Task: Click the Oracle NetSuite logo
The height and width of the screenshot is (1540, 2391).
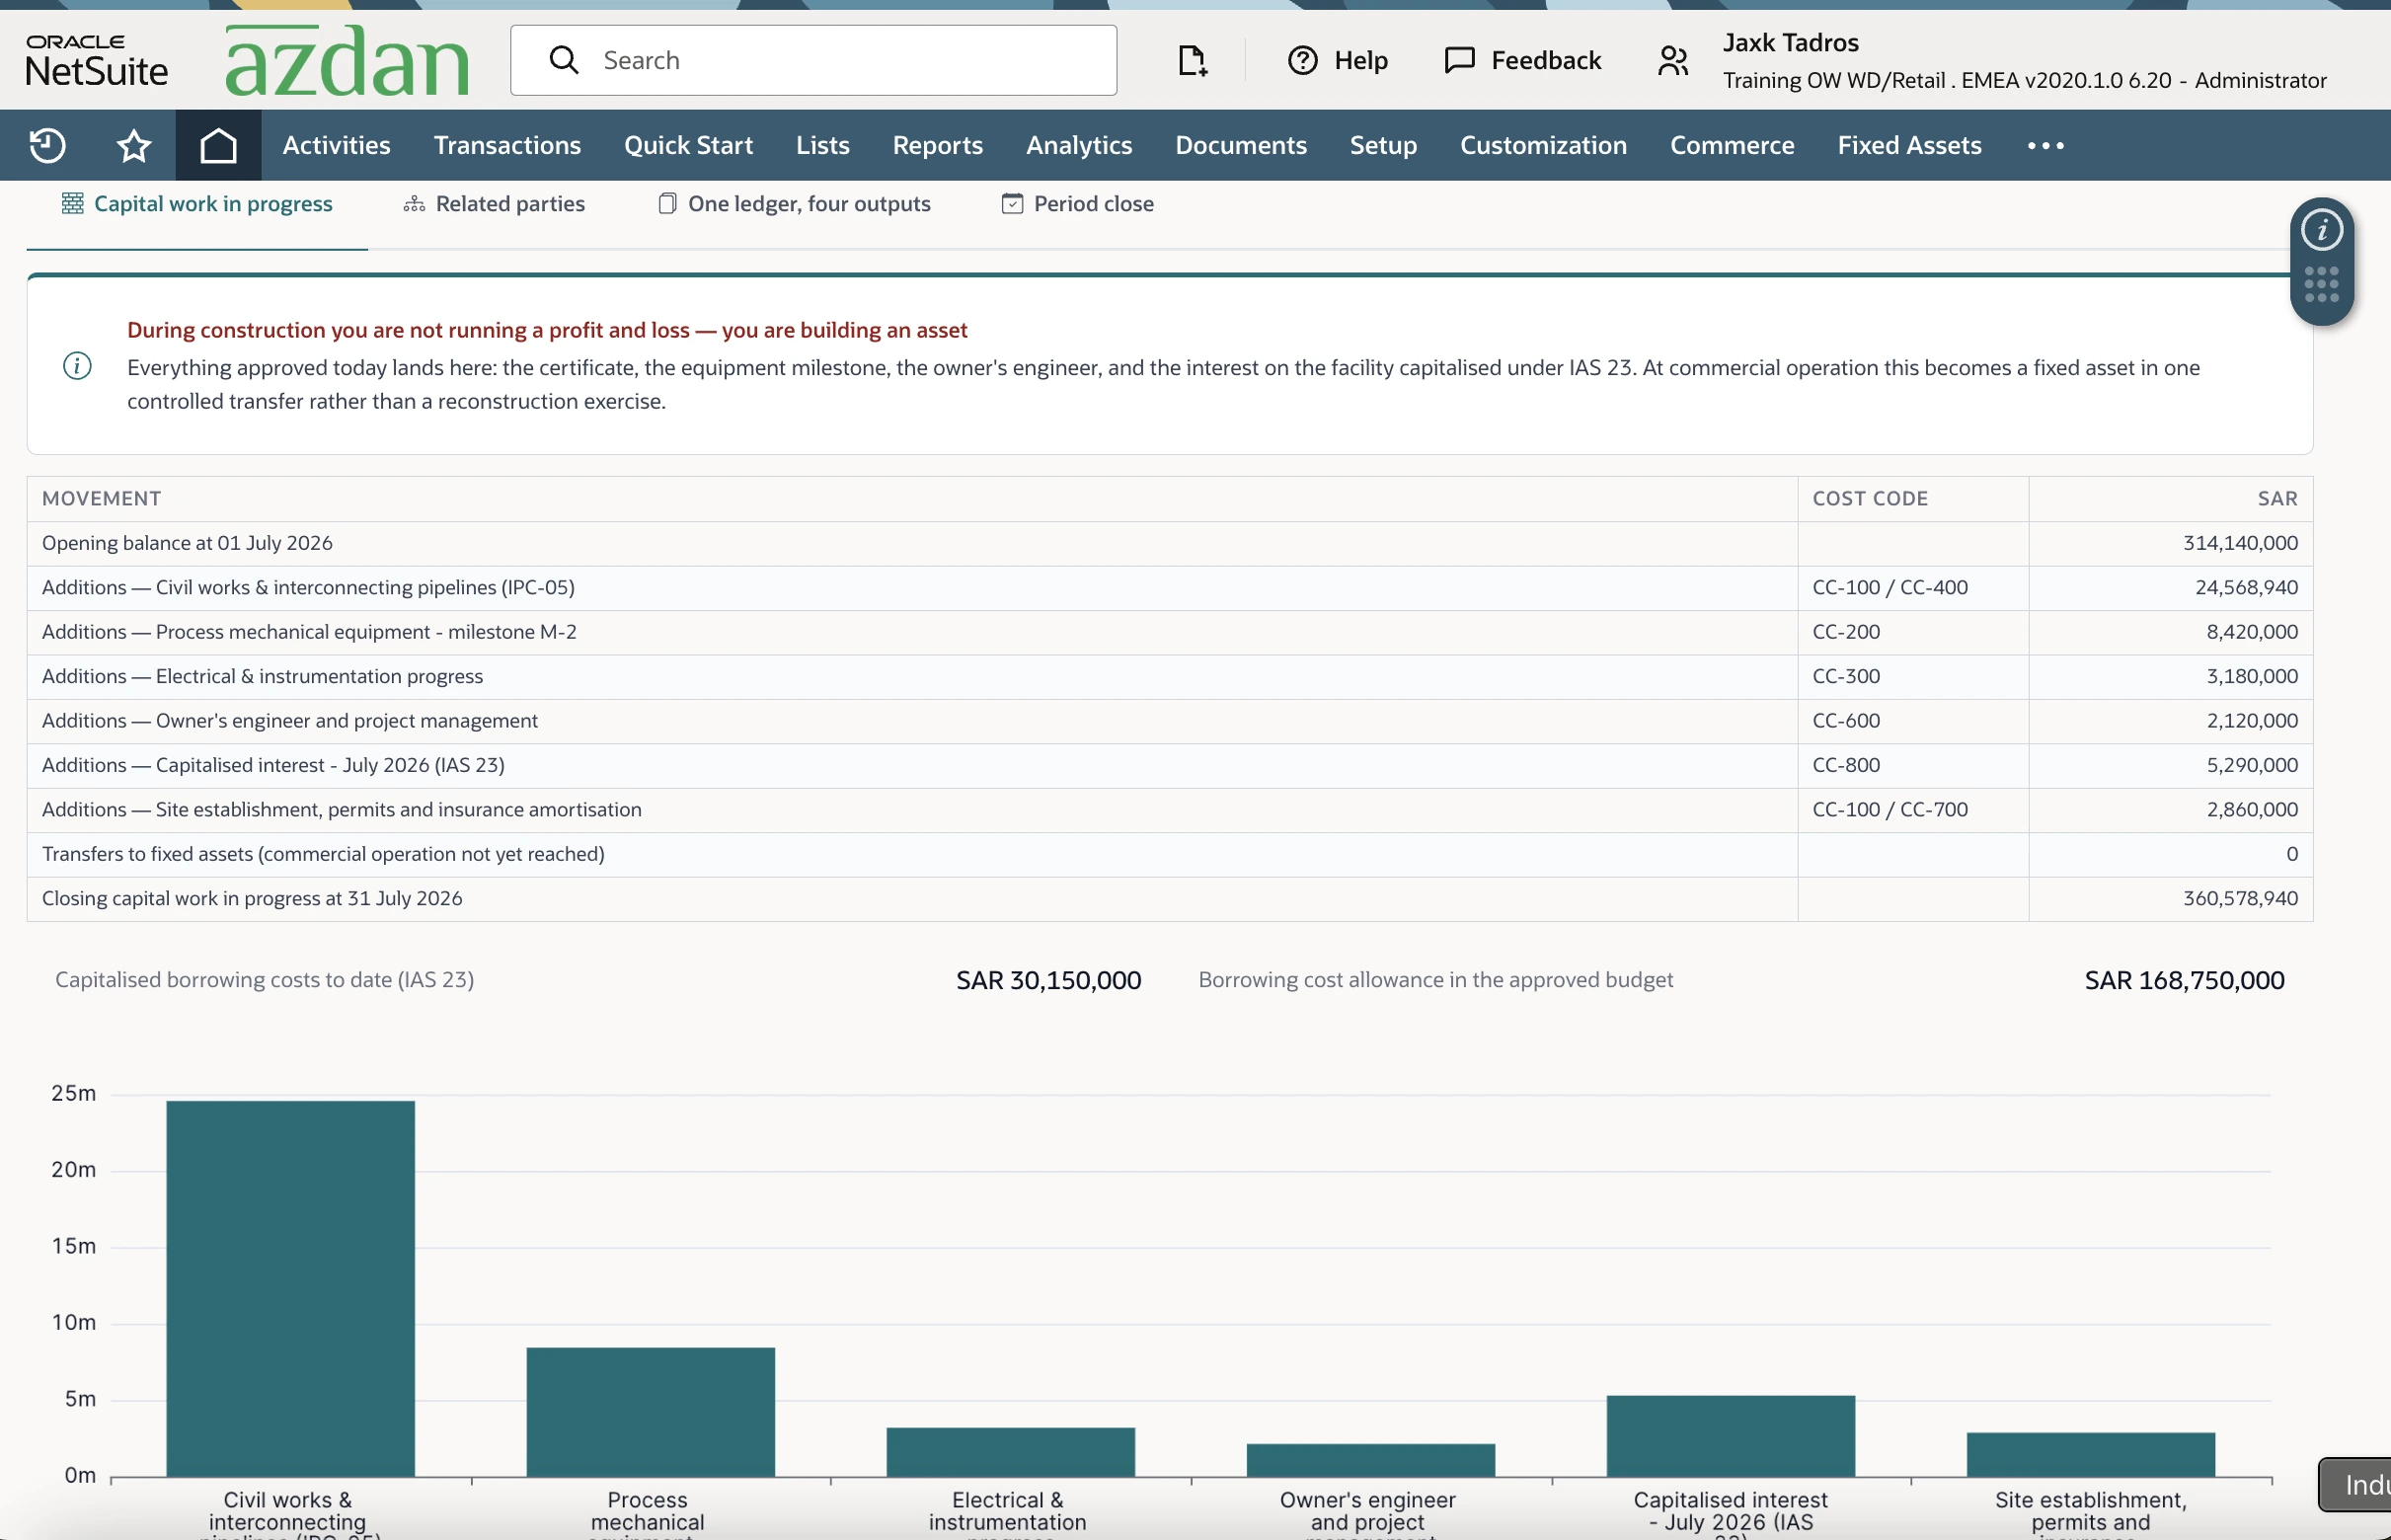Action: tap(96, 60)
